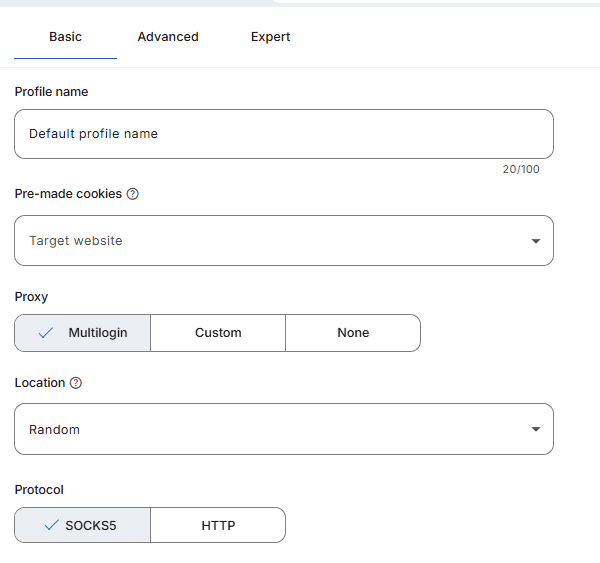
Task: Click the Pre-made cookies label text
Action: coord(68,194)
